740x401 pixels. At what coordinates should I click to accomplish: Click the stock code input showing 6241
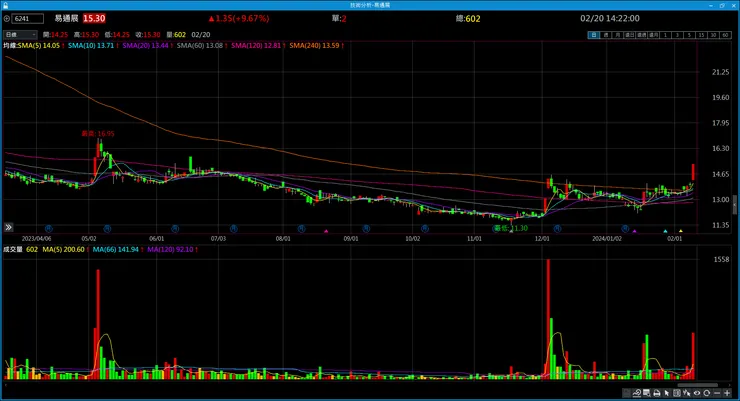pyautogui.click(x=28, y=19)
